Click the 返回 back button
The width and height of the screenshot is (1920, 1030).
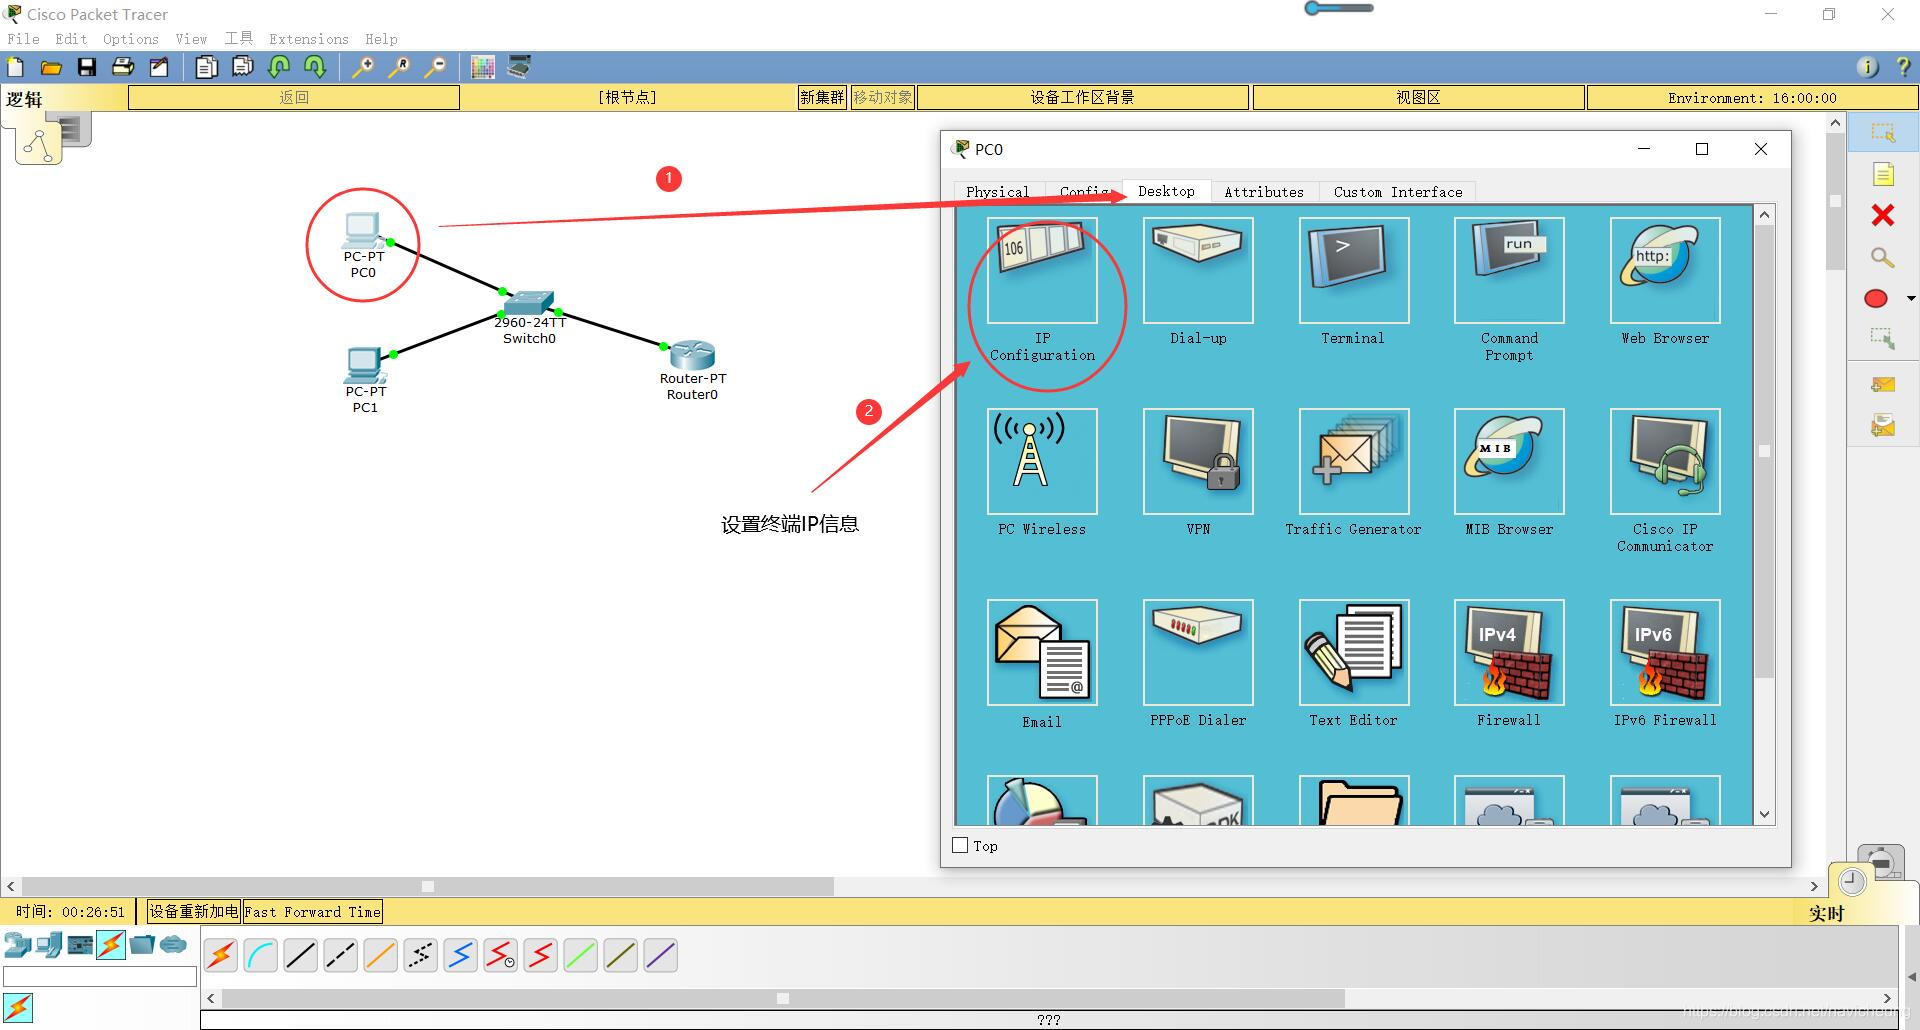(x=294, y=97)
